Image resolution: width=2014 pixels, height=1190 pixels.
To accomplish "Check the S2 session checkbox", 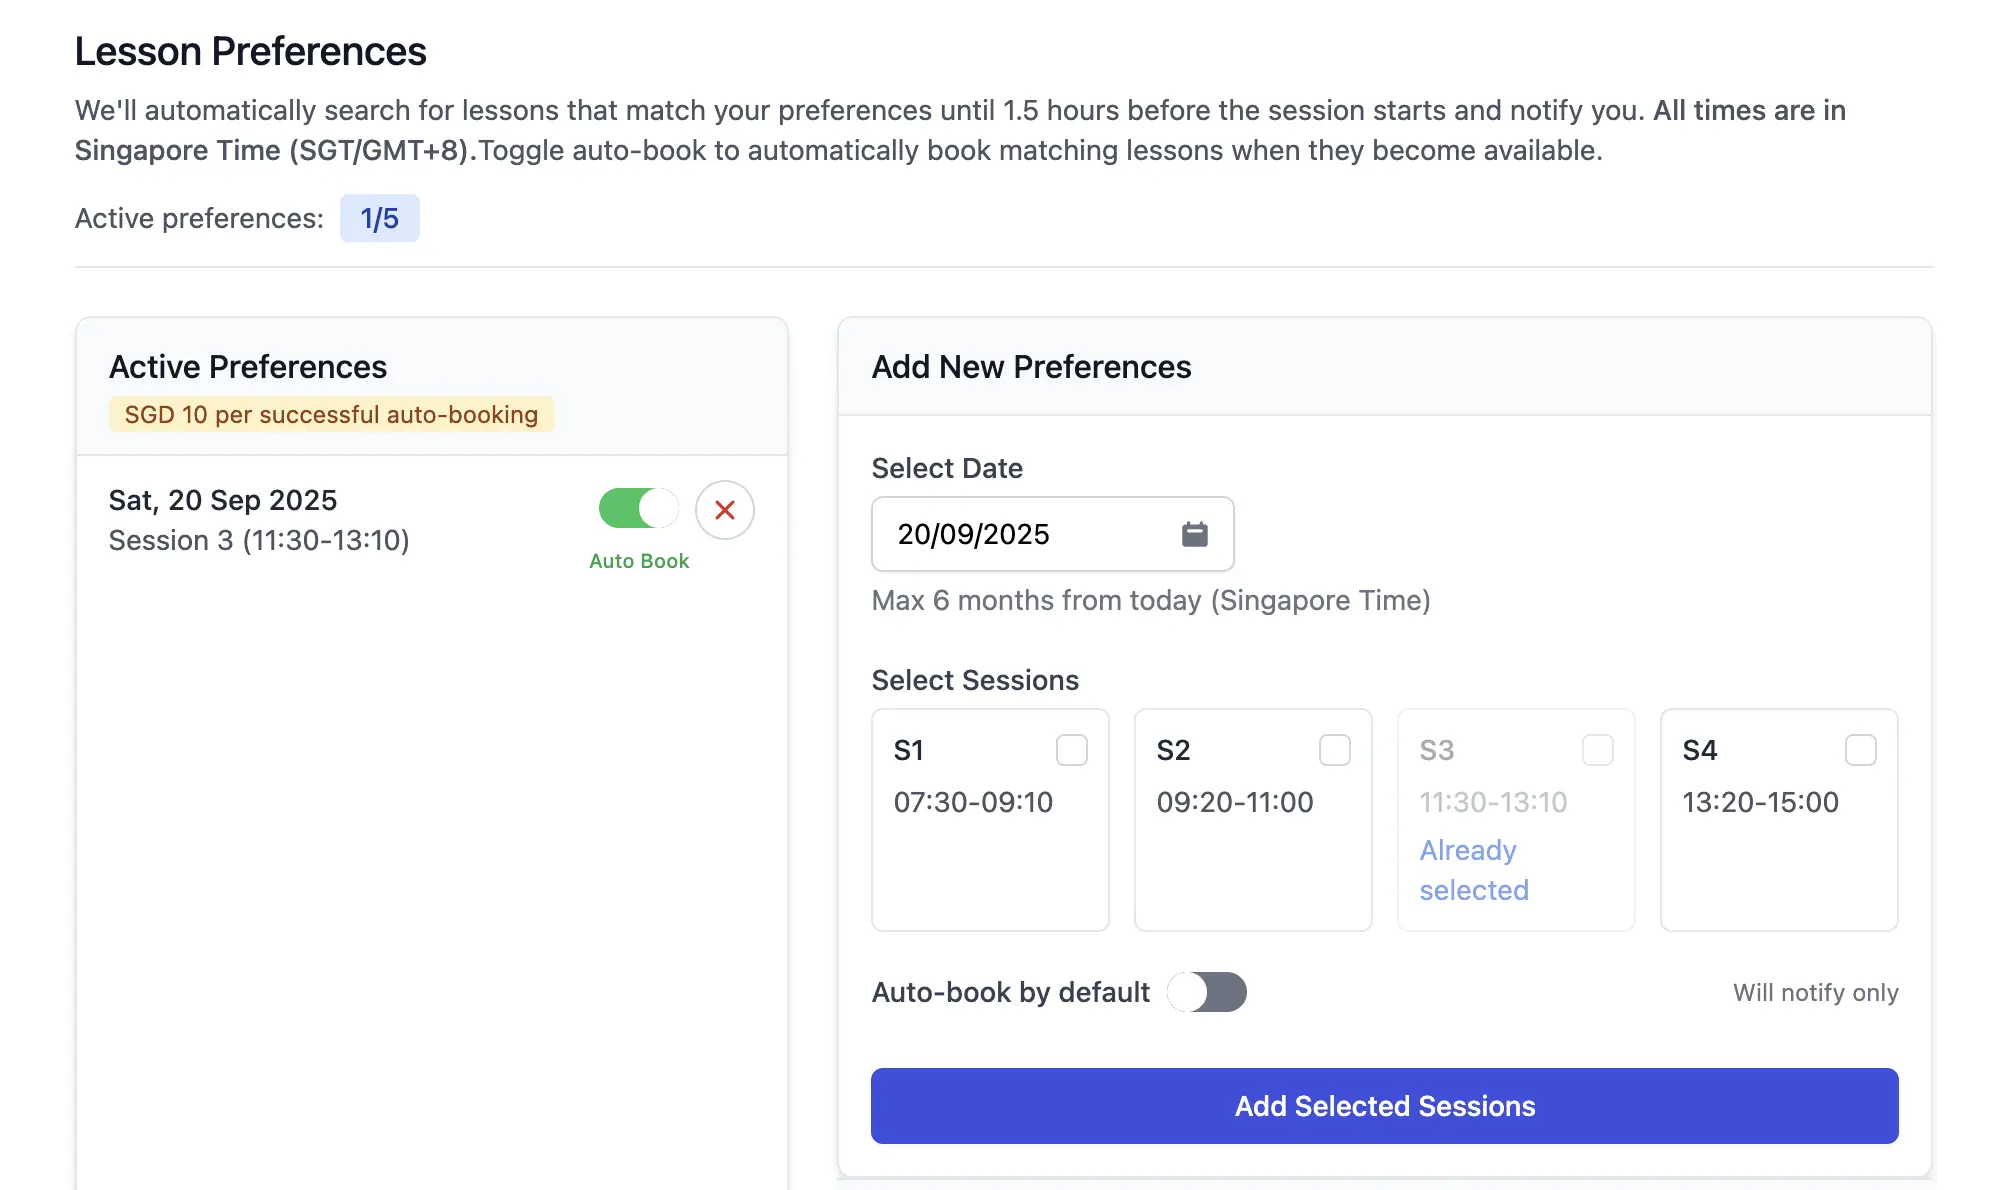I will pyautogui.click(x=1334, y=750).
